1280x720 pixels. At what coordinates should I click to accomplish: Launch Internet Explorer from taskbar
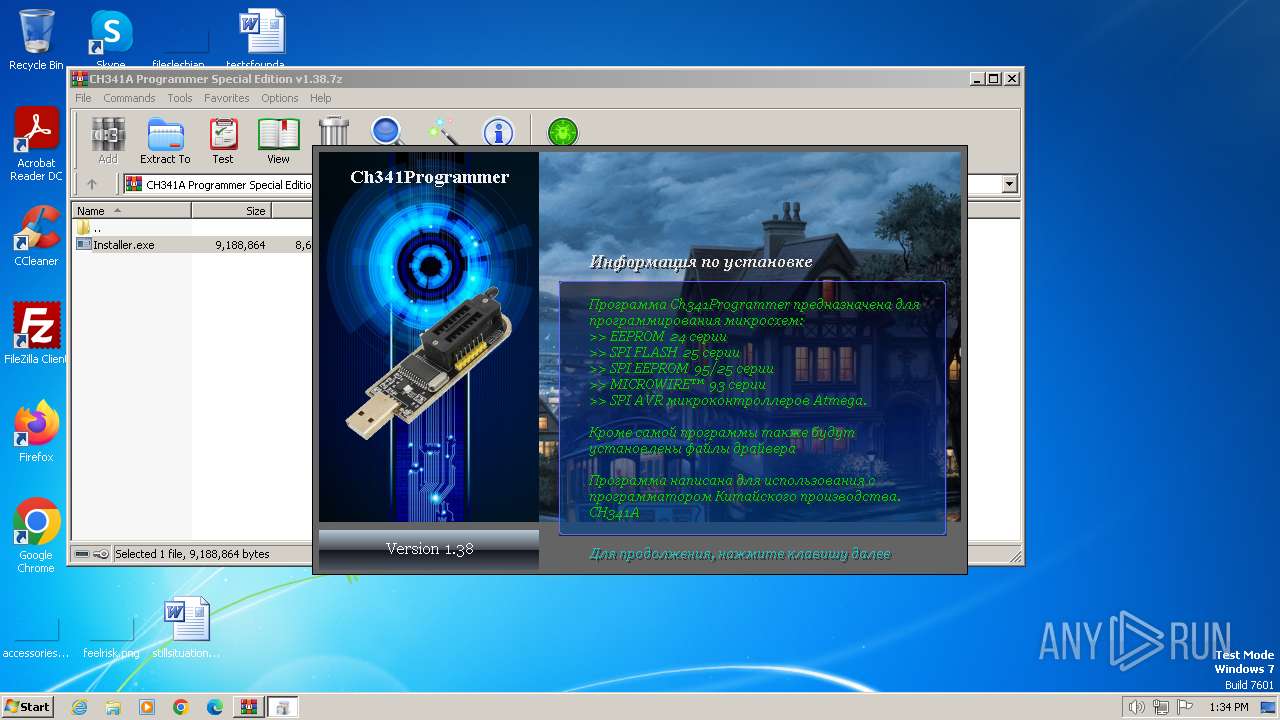coord(79,707)
